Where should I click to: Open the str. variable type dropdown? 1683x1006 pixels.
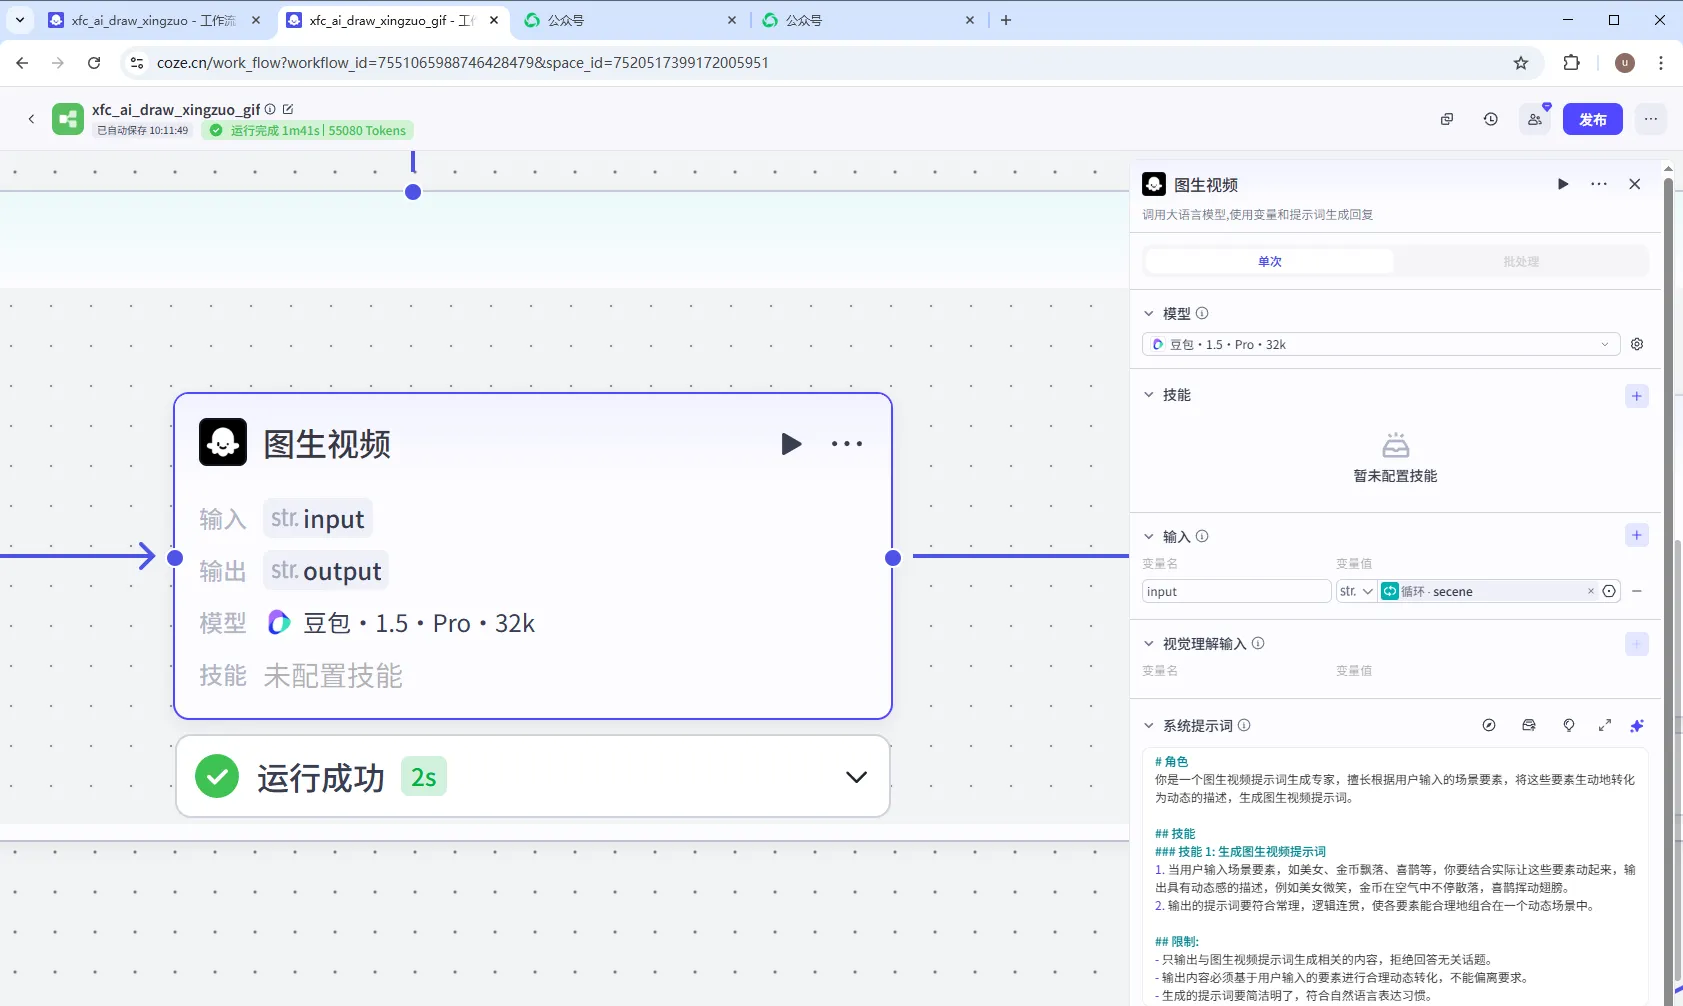pyautogui.click(x=1356, y=591)
